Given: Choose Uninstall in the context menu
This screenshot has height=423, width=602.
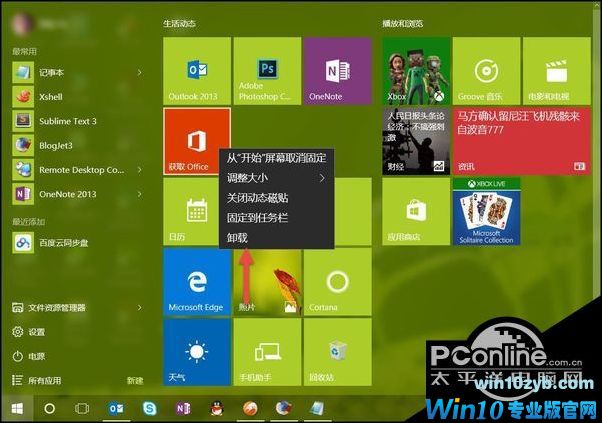Looking at the screenshot, I should 276,238.
